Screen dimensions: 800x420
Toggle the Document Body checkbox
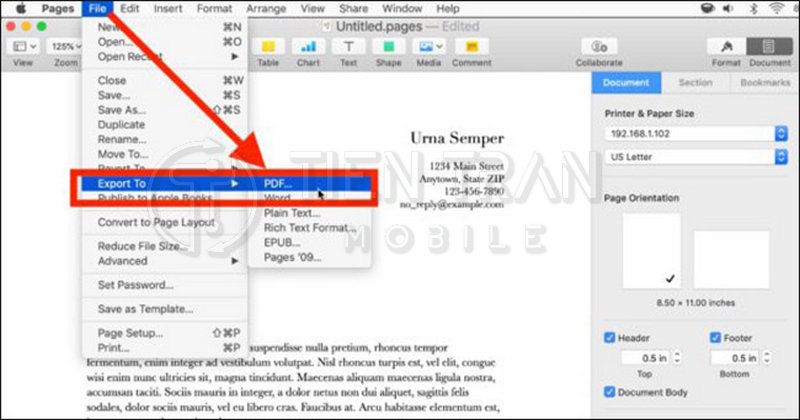tap(609, 392)
